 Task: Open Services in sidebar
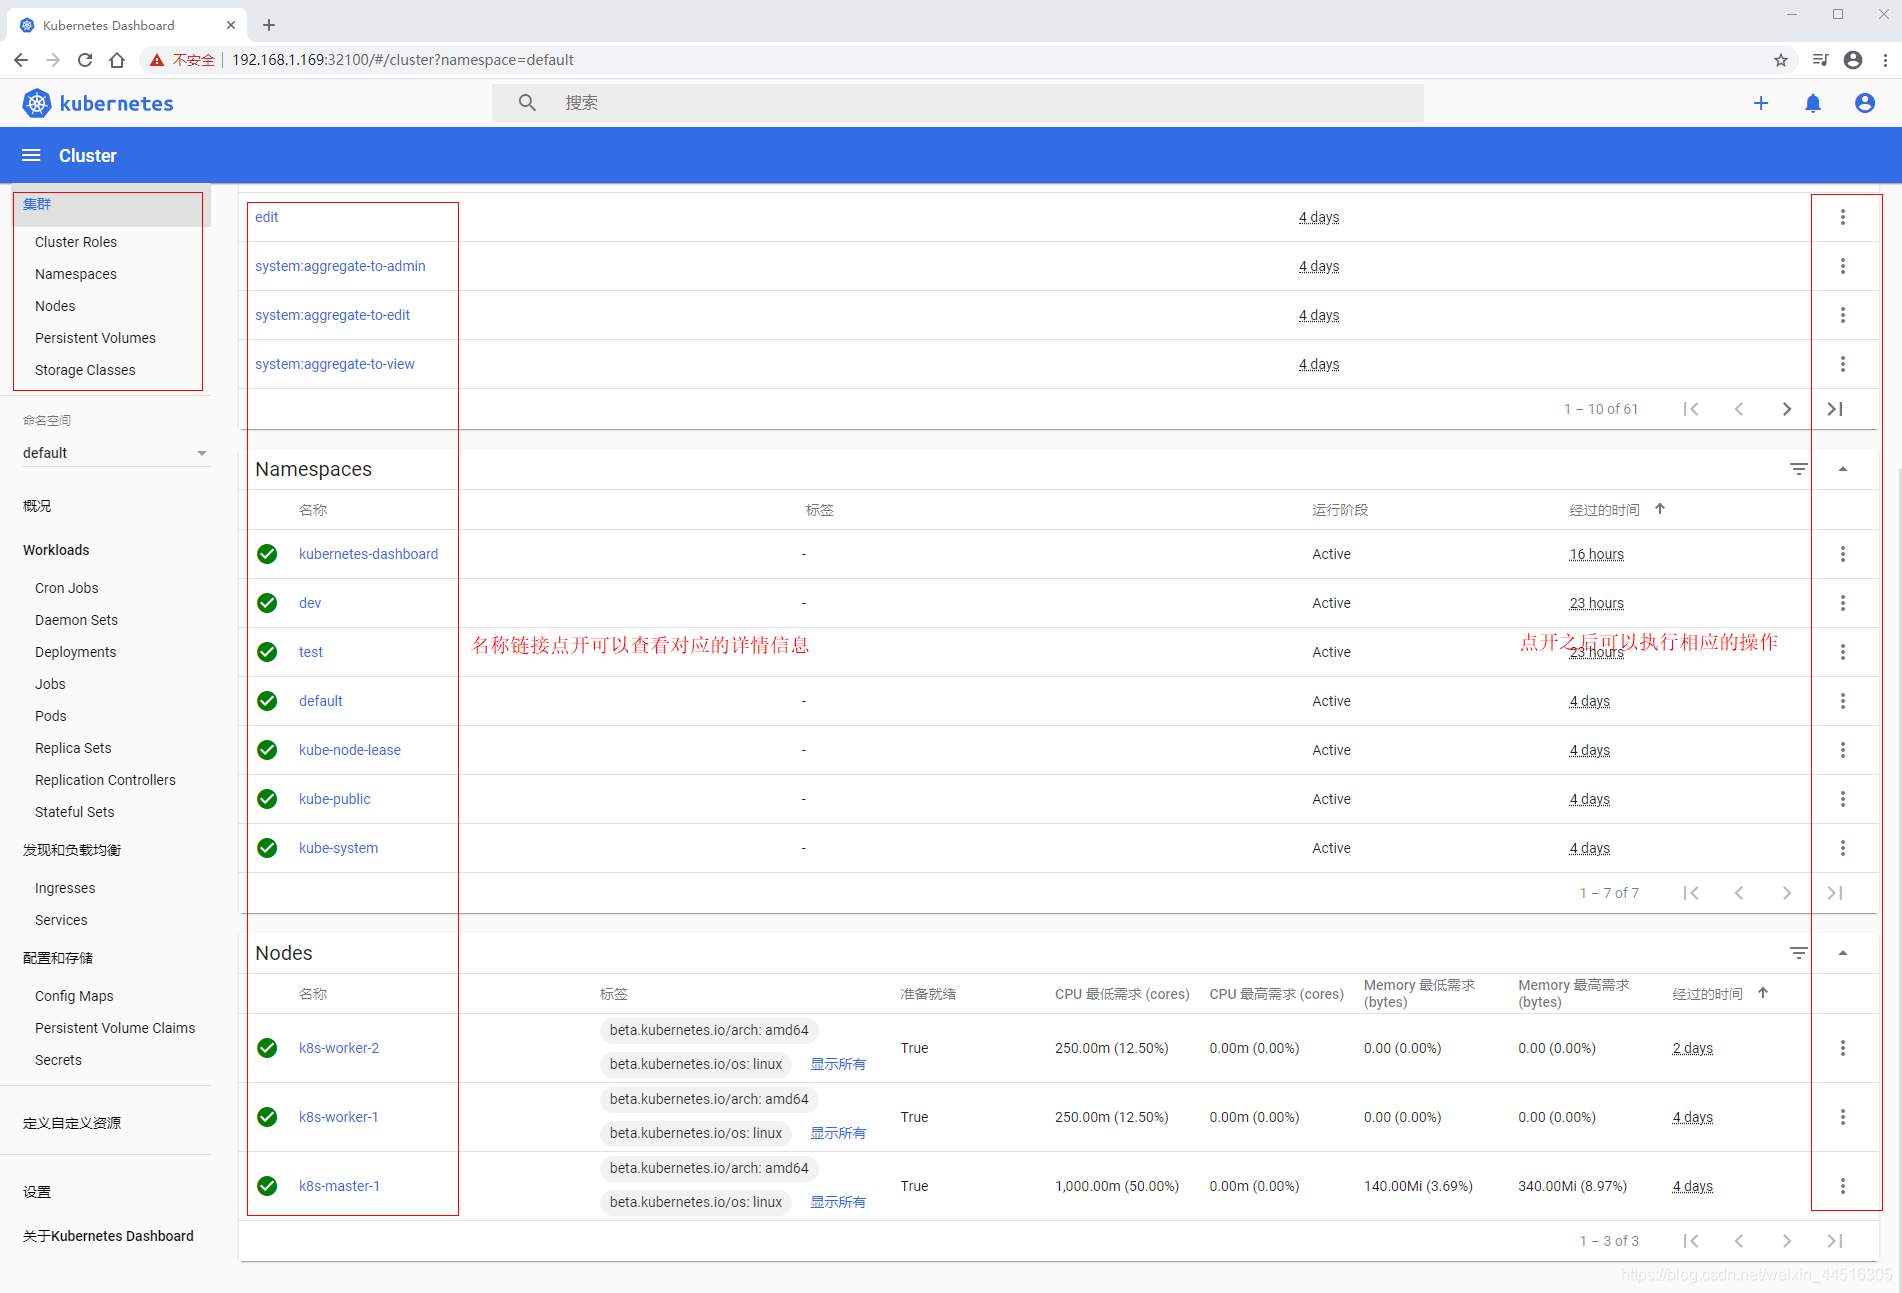[61, 920]
